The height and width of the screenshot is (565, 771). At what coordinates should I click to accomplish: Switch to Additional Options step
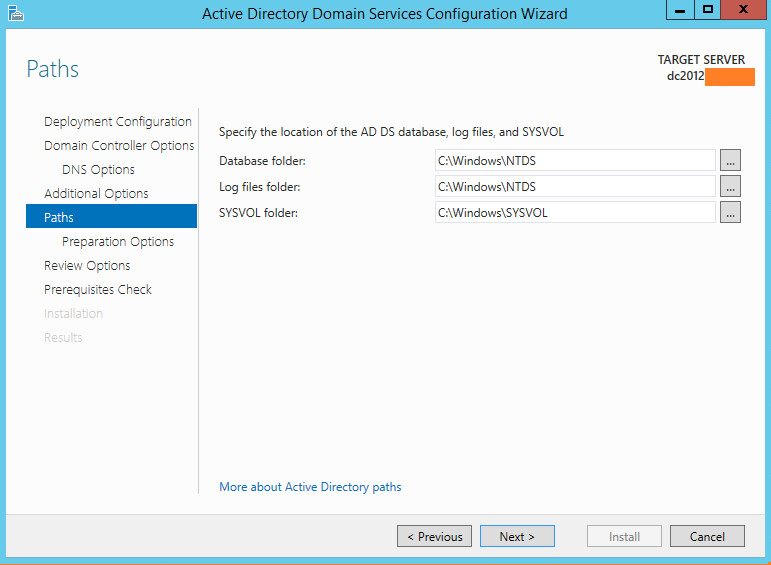click(96, 194)
